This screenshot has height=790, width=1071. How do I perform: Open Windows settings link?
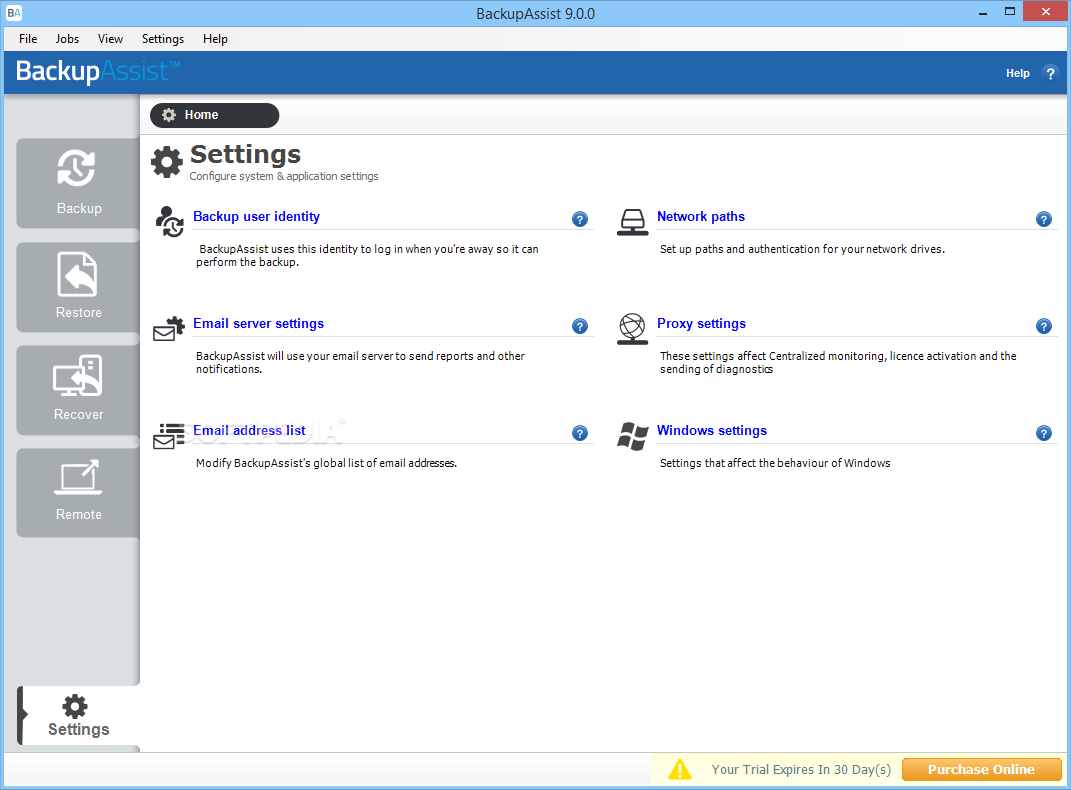click(712, 430)
